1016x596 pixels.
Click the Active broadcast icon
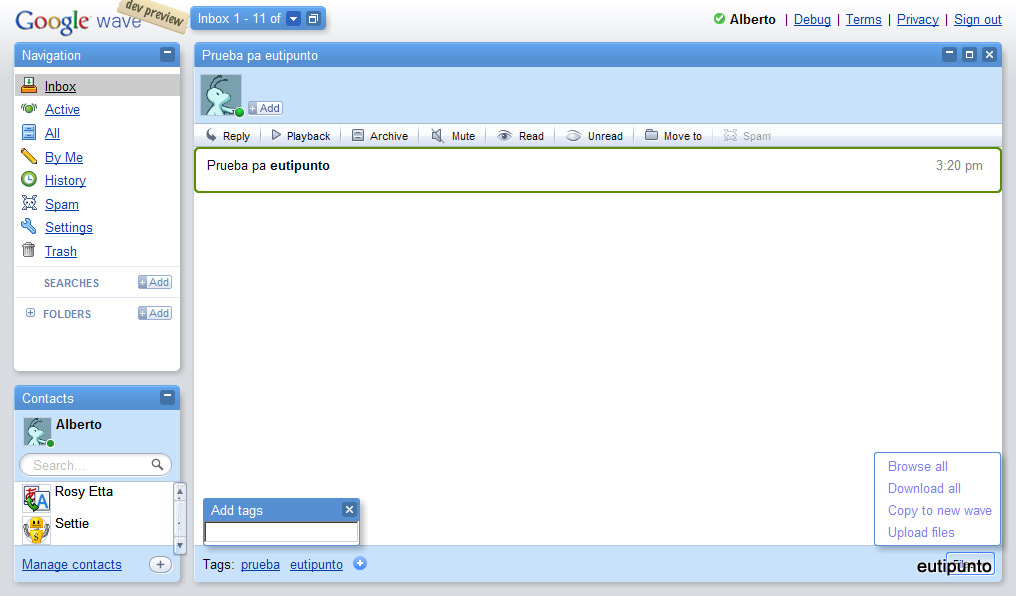coord(29,108)
